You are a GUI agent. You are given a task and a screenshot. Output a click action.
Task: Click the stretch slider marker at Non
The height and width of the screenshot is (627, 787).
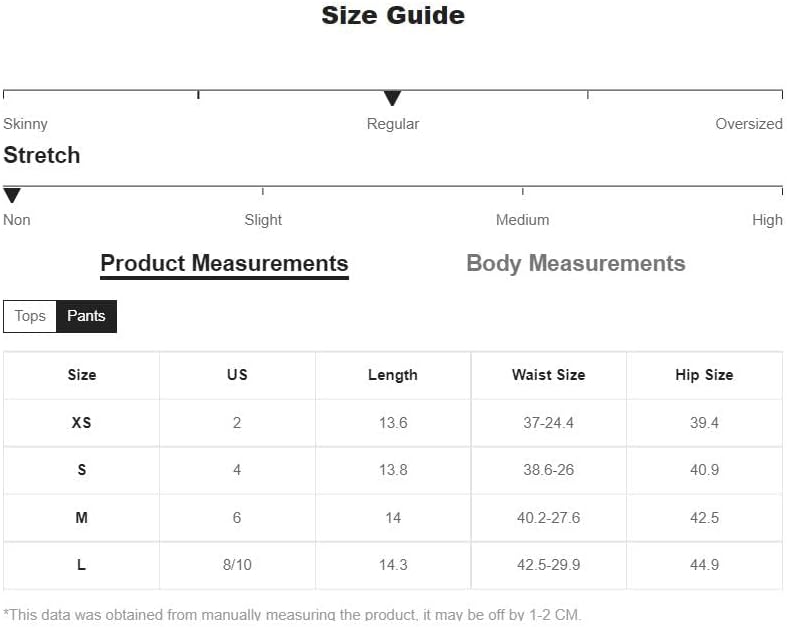12,195
